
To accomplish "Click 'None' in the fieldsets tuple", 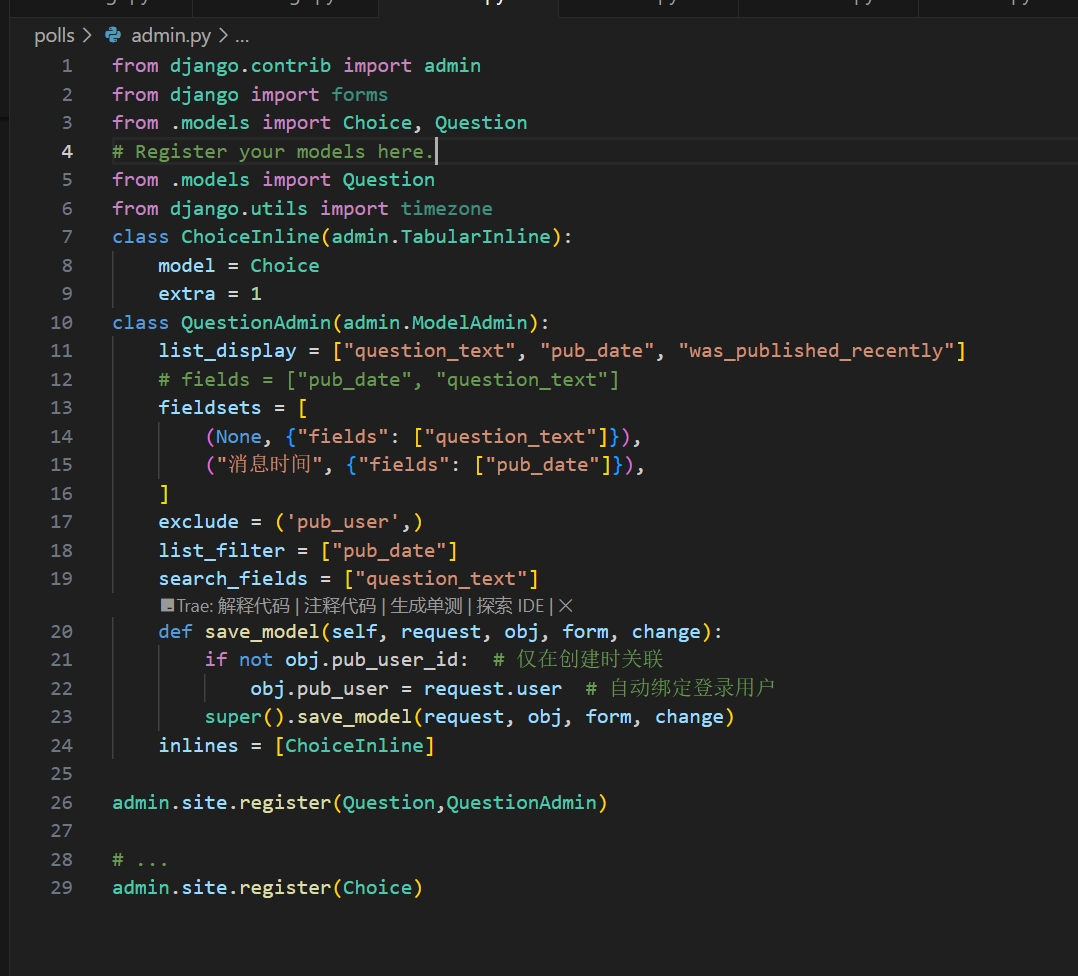I will tap(239, 437).
